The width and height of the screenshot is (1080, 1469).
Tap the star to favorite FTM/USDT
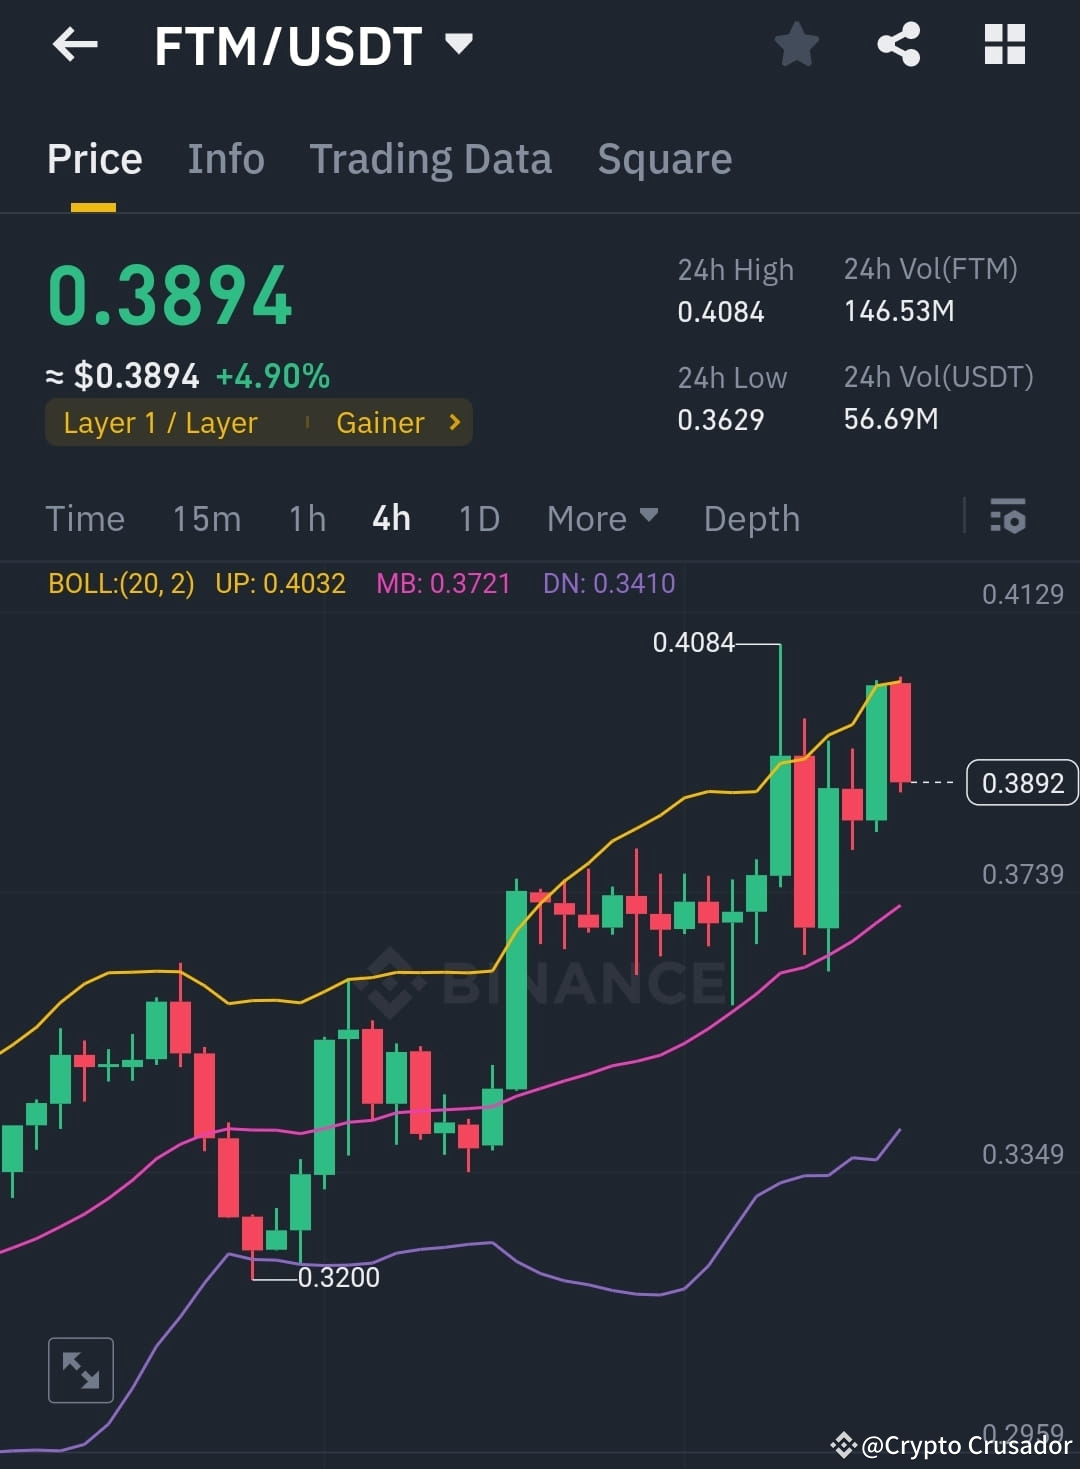[797, 44]
